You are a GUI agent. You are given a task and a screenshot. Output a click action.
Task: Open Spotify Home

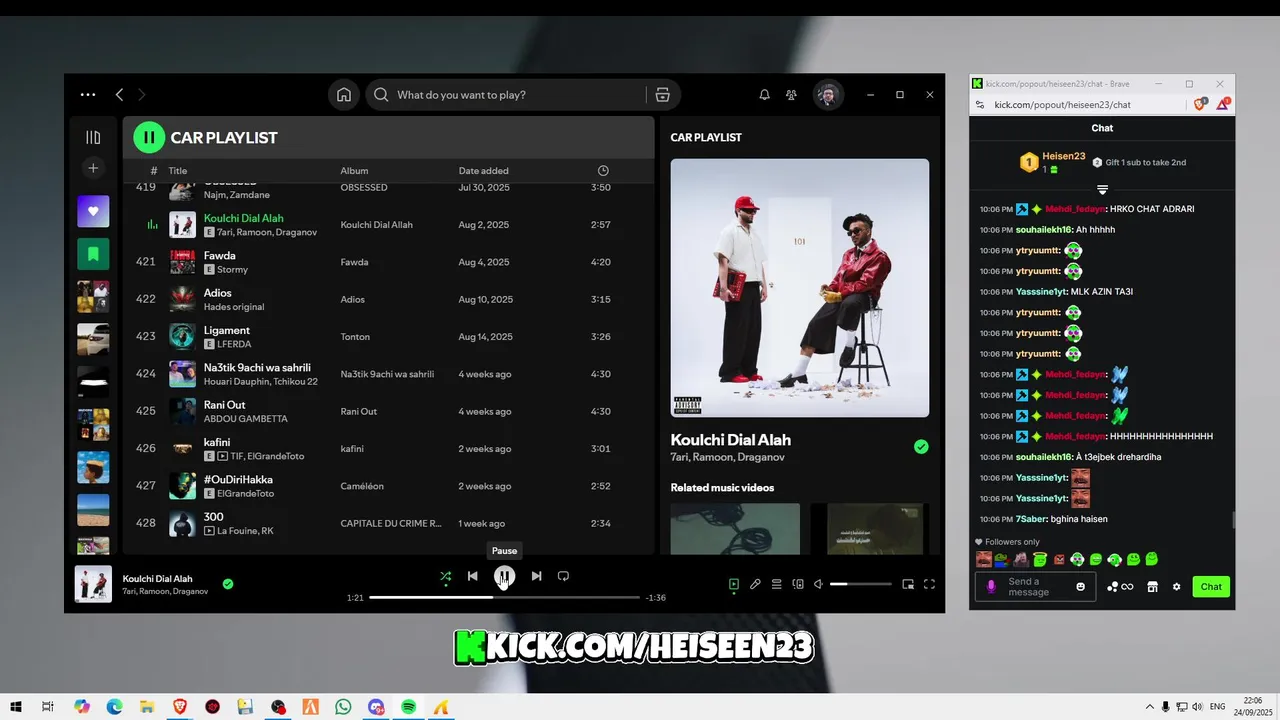click(344, 95)
